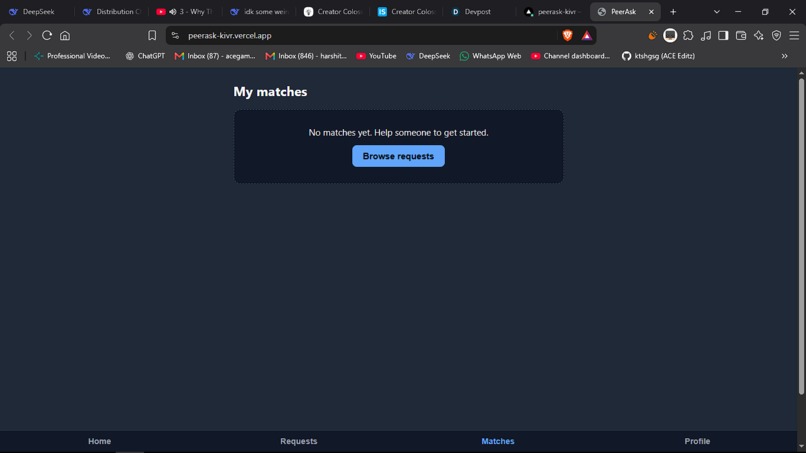Open Professional Video bookmark

click(x=72, y=56)
